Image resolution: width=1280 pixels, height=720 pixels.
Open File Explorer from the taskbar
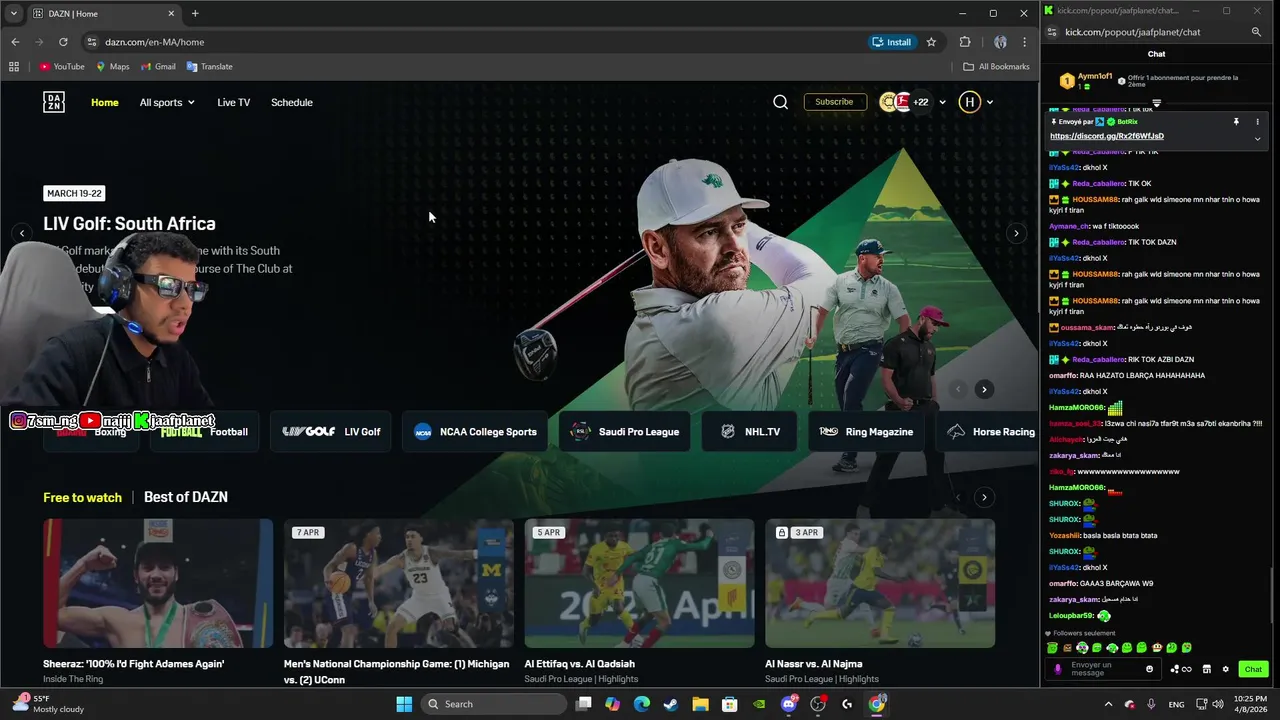[x=700, y=704]
